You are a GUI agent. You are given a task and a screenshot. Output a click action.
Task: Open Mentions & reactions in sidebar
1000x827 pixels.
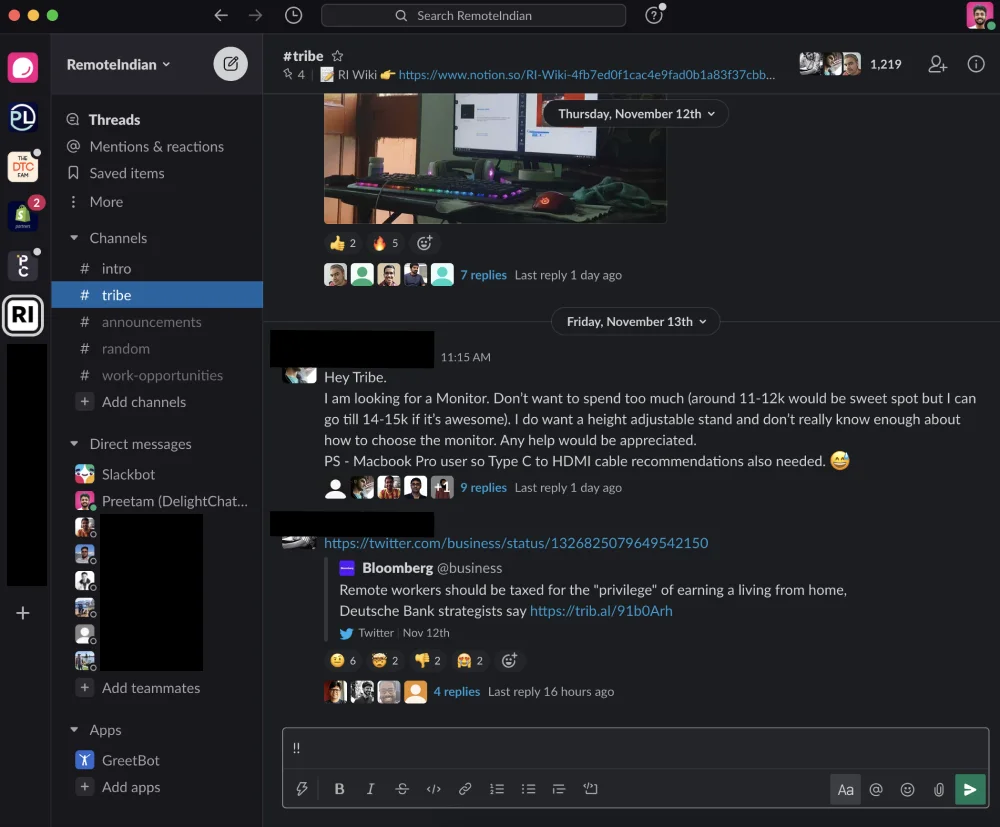156,146
